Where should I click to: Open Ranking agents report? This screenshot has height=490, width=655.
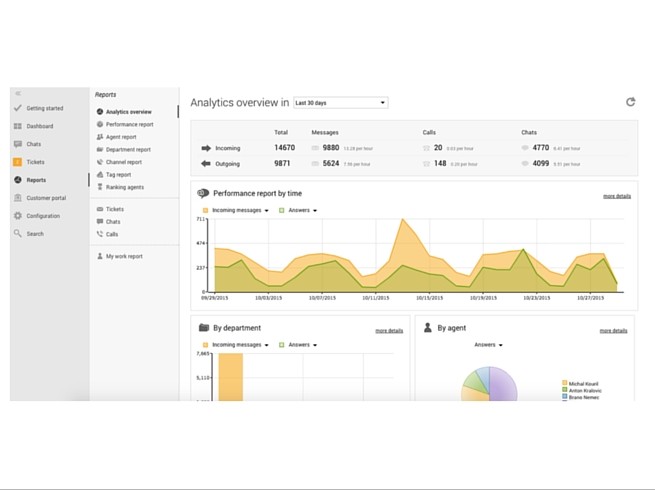pos(125,187)
